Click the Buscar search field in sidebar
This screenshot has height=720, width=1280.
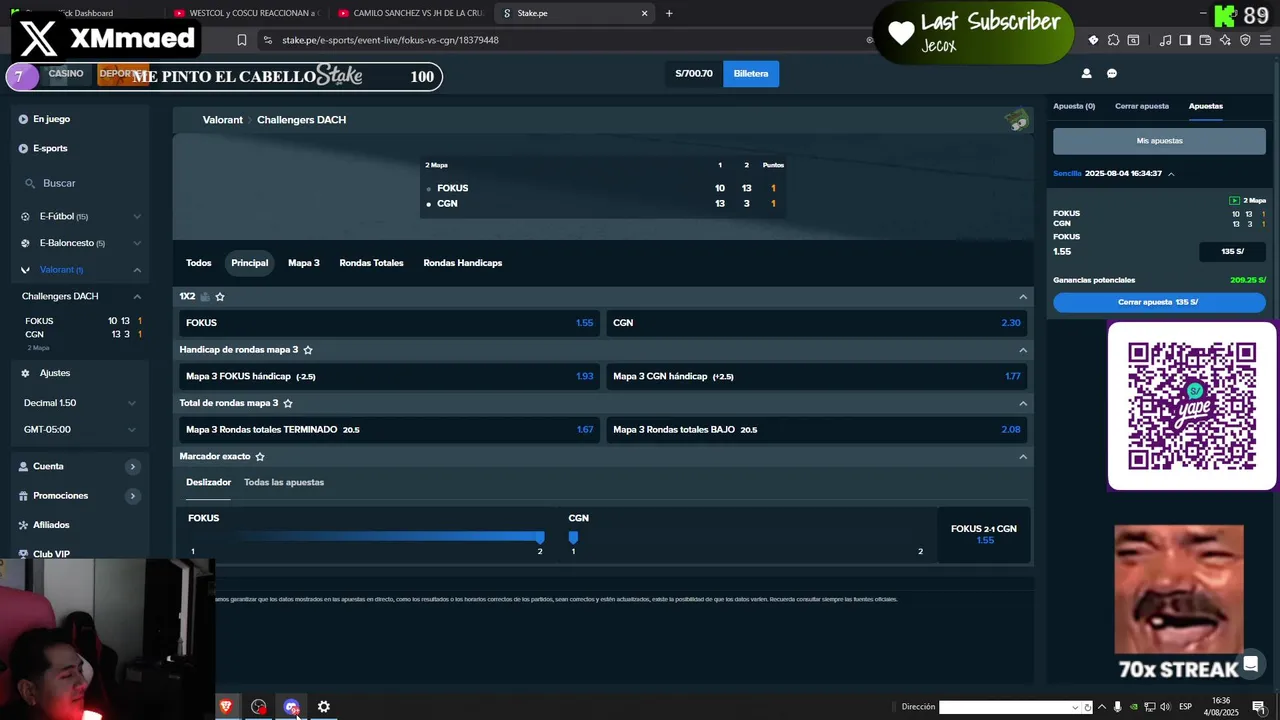[x=80, y=184]
